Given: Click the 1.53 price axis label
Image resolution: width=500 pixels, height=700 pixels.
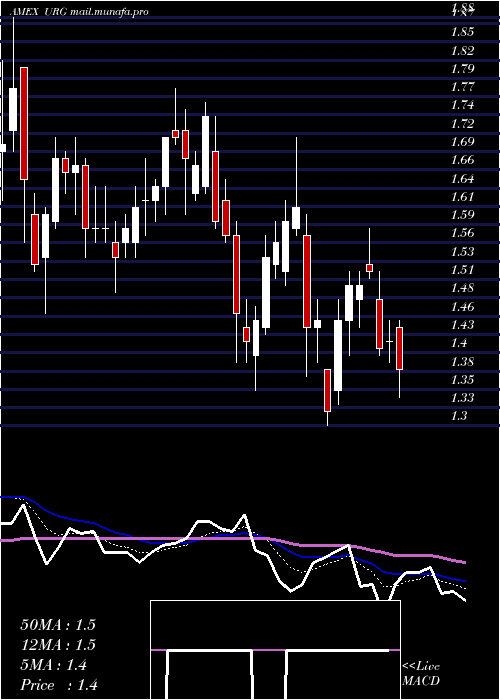Looking at the screenshot, I should coord(462,251).
